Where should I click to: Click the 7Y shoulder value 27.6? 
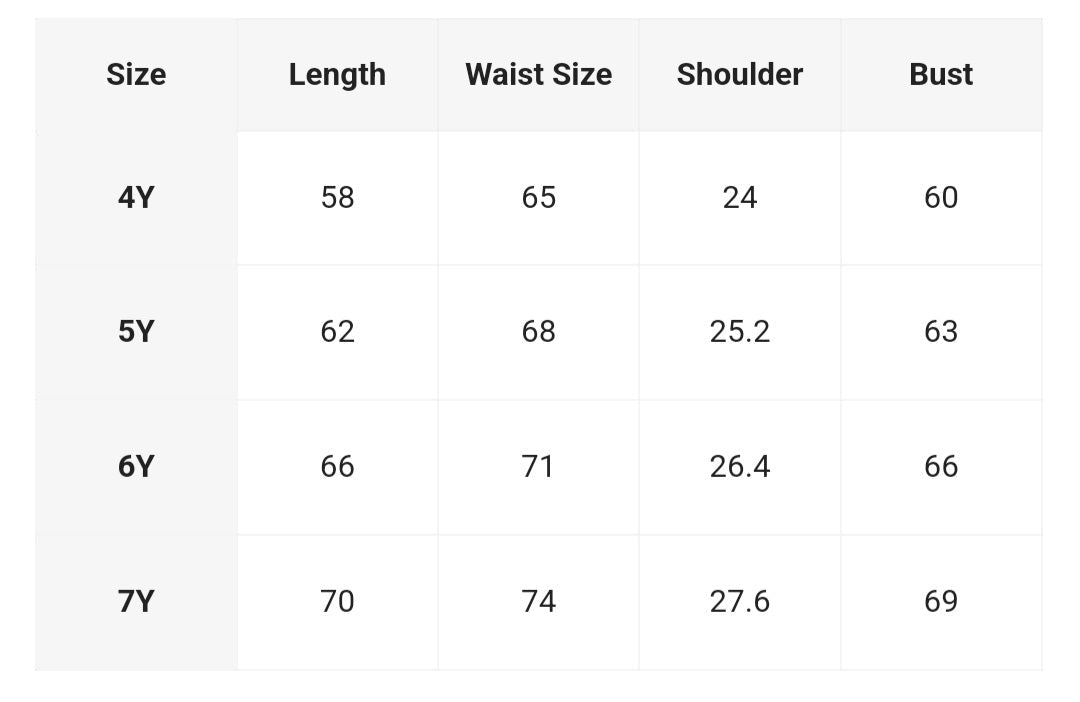pos(740,602)
